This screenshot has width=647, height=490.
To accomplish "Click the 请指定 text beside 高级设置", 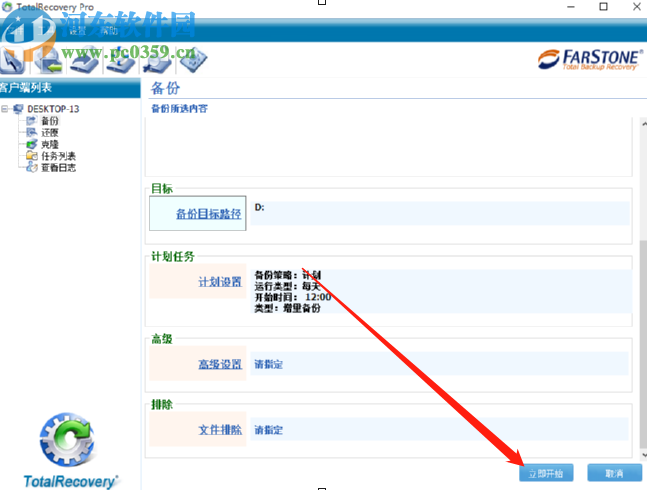I will point(269,364).
